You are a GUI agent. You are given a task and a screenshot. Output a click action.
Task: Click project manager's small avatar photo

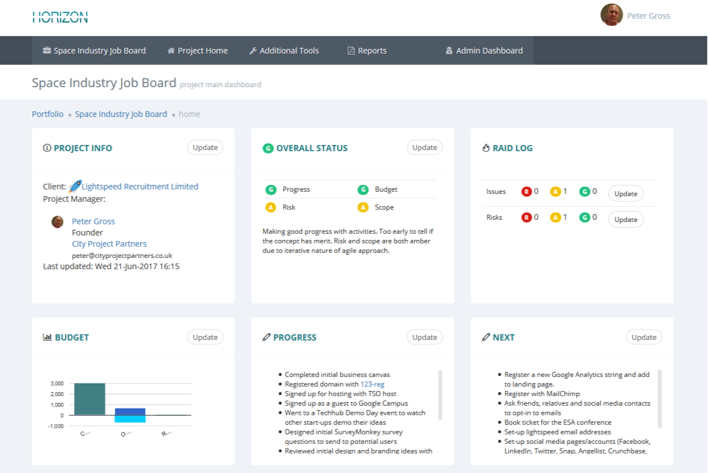[57, 222]
